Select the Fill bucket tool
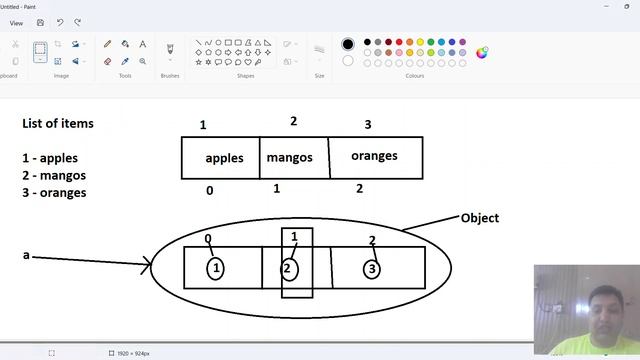 pos(125,44)
